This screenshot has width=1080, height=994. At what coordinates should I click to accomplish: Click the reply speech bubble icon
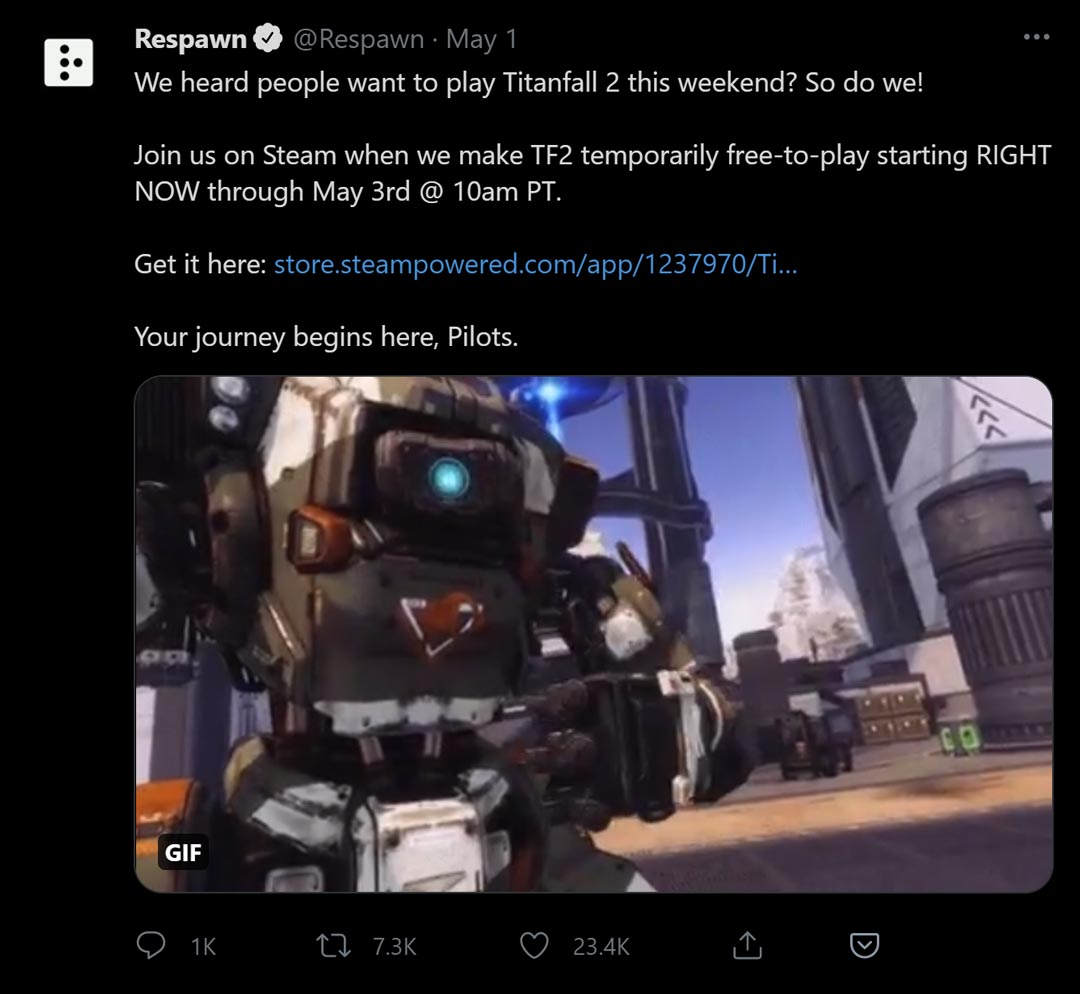(x=150, y=945)
